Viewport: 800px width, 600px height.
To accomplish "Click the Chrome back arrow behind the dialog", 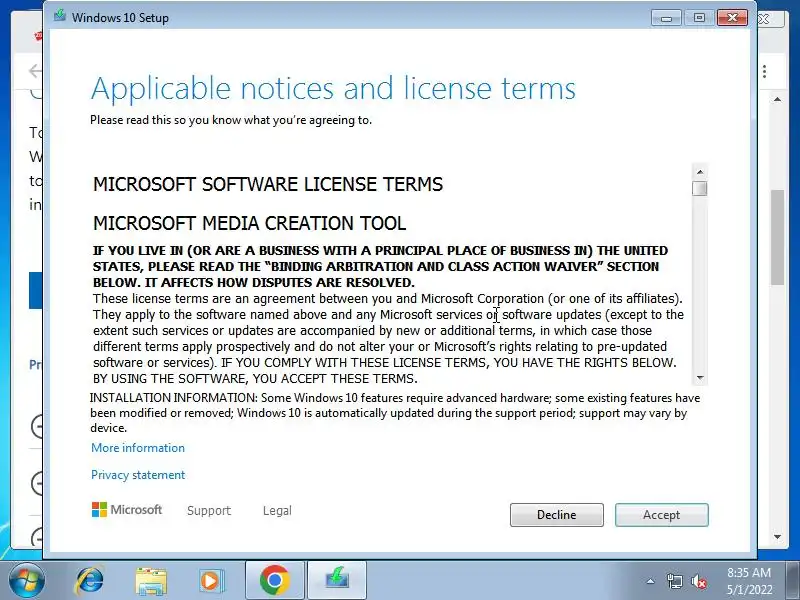I will tap(35, 71).
